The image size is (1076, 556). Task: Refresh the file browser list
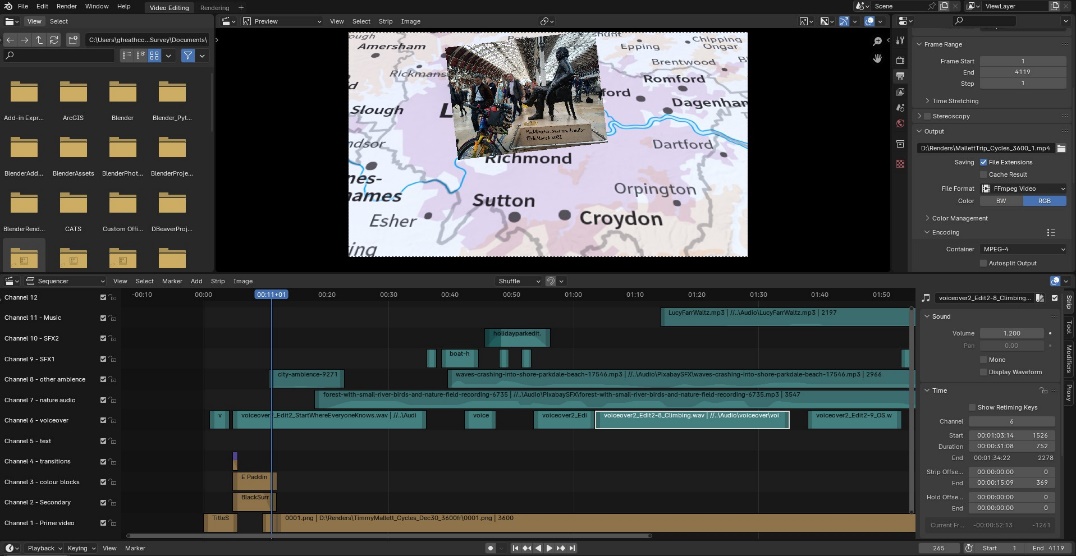[x=54, y=40]
